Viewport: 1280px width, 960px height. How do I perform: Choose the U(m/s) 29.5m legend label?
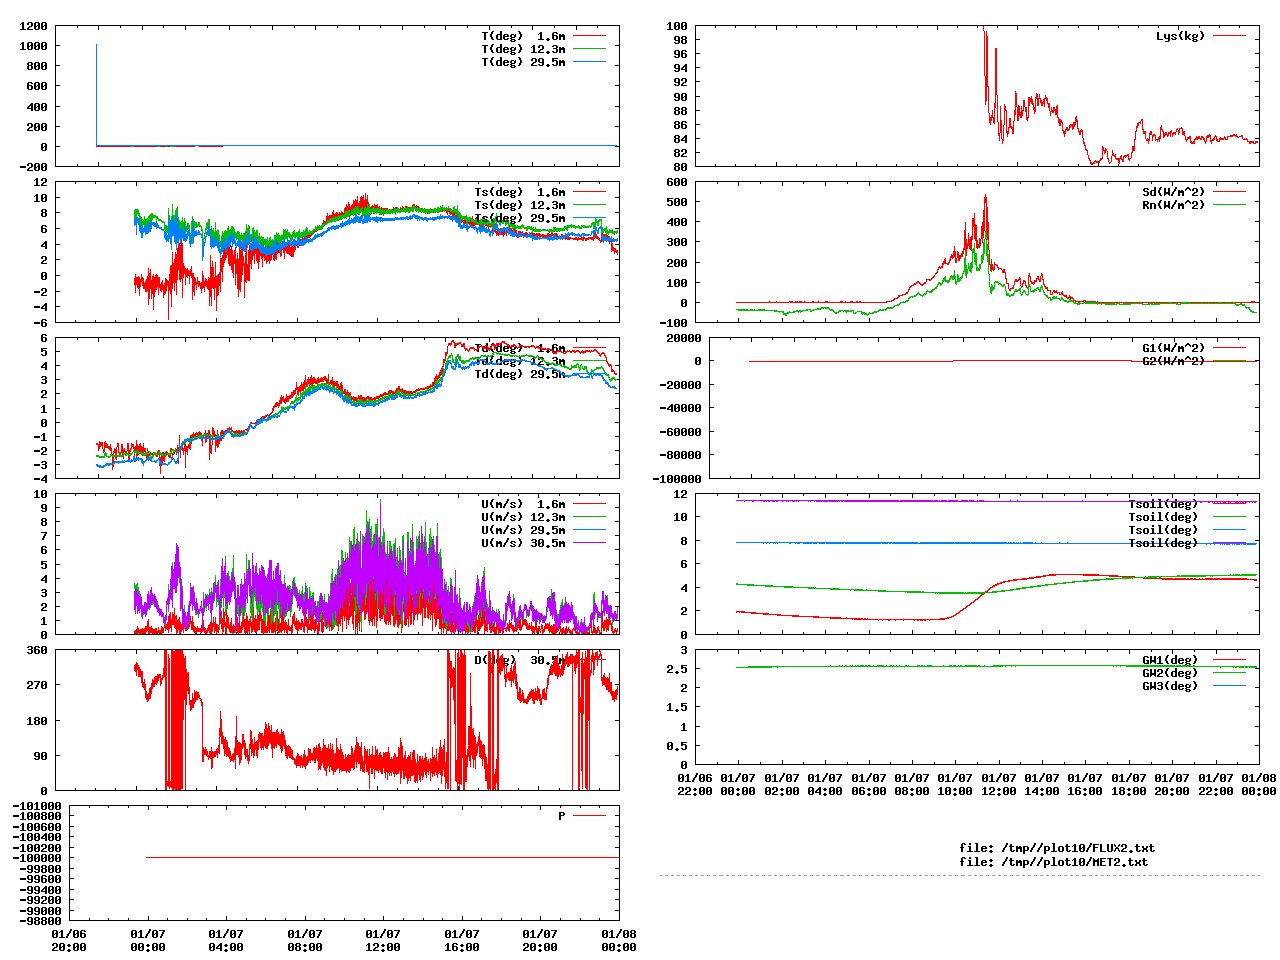[523, 530]
